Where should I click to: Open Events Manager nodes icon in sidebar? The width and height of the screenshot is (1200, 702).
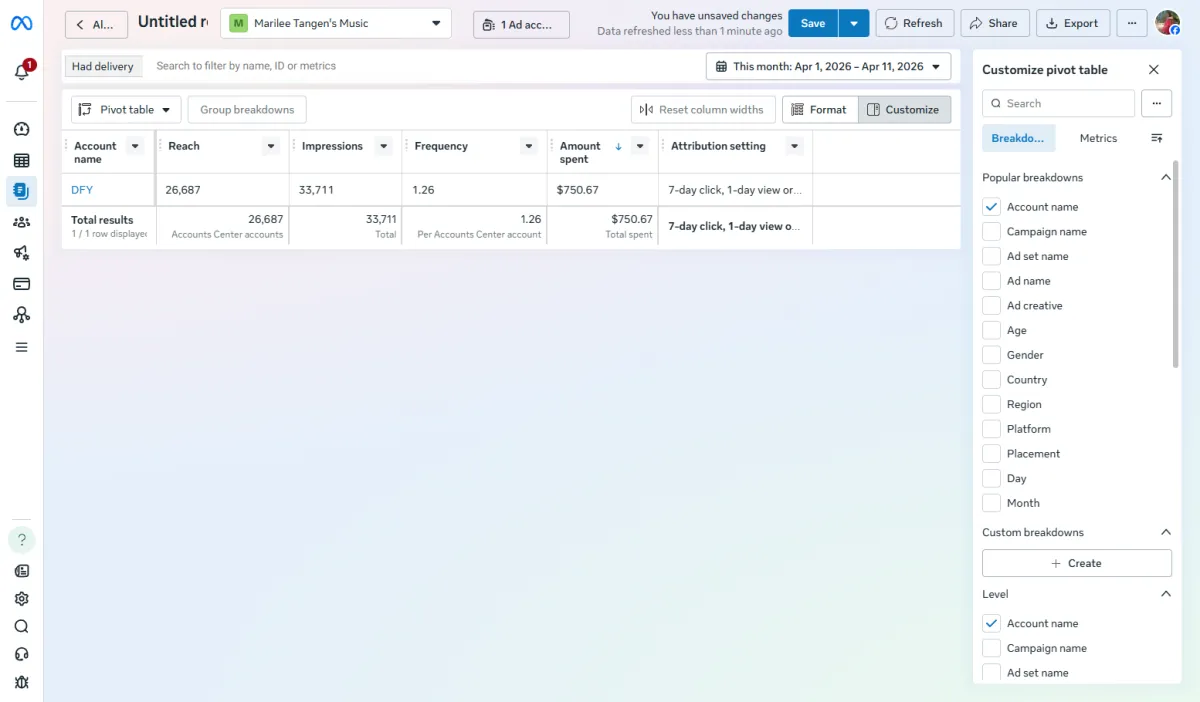(x=21, y=315)
